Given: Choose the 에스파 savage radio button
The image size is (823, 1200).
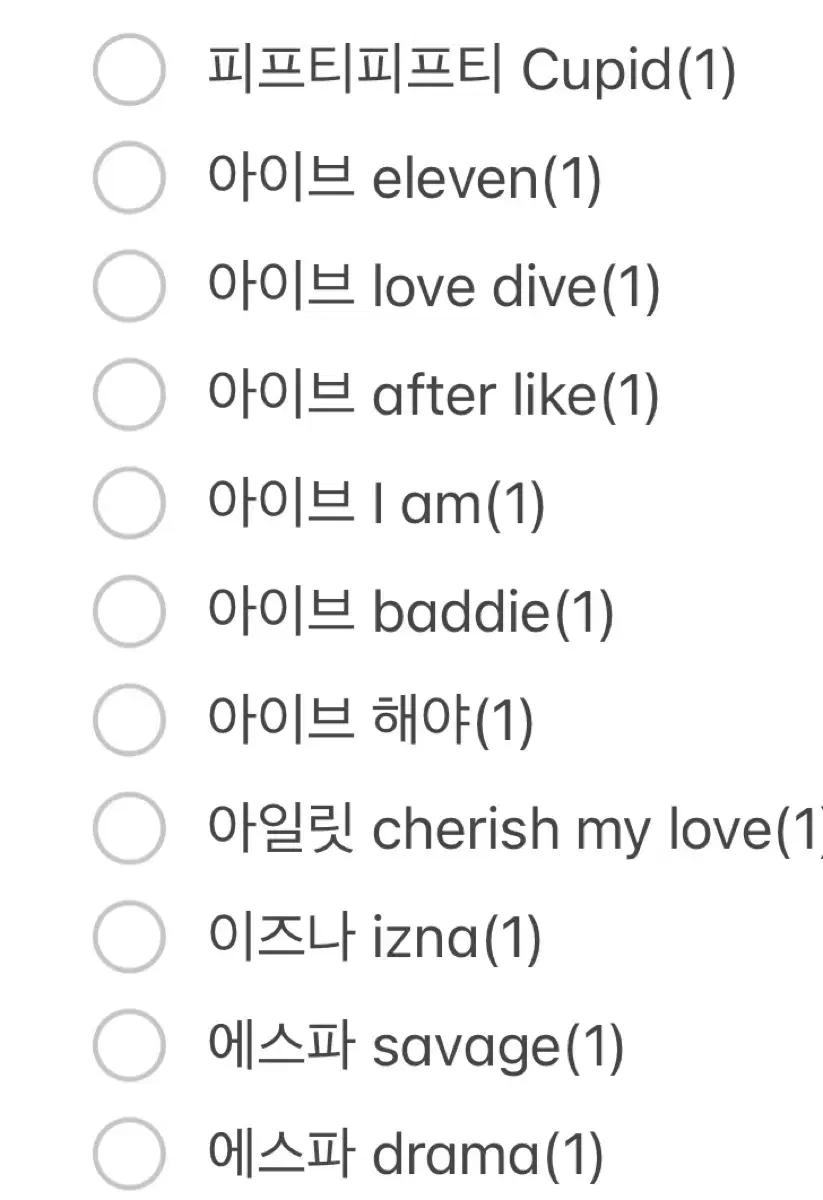Looking at the screenshot, I should [x=128, y=1046].
